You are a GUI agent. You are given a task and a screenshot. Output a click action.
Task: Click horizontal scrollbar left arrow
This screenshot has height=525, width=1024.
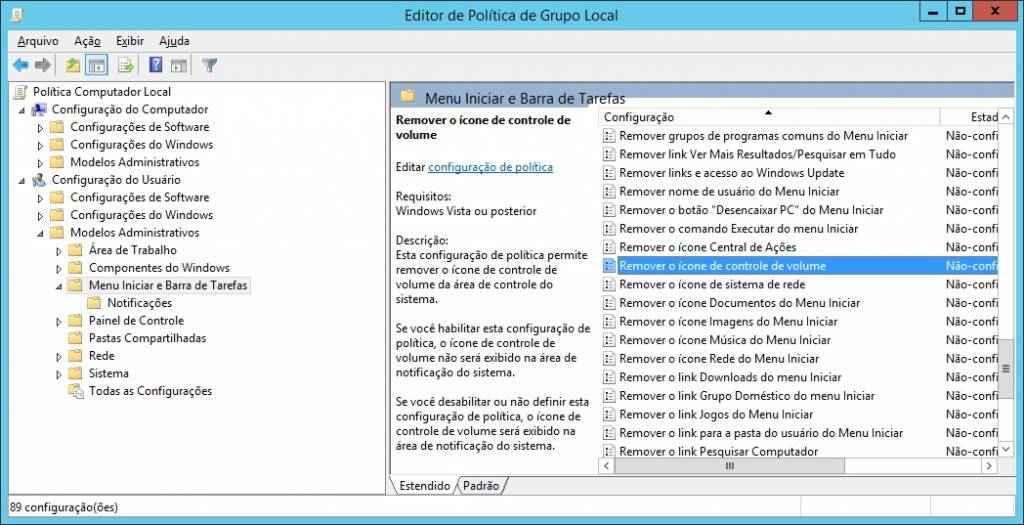(607, 466)
